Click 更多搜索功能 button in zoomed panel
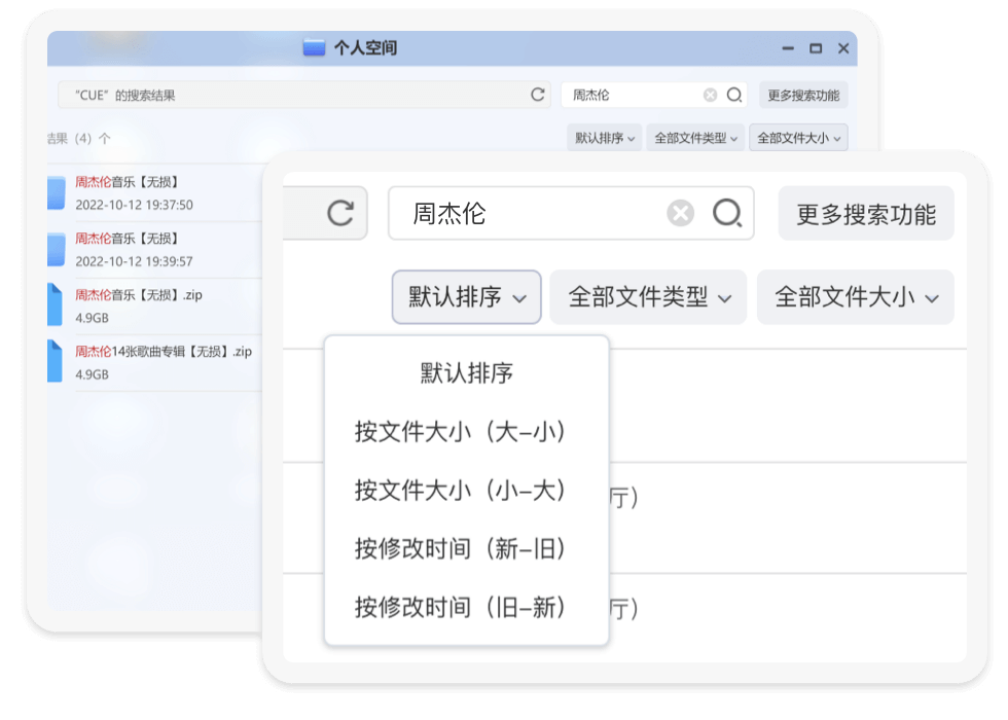The width and height of the screenshot is (1008, 720). pyautogui.click(x=866, y=213)
